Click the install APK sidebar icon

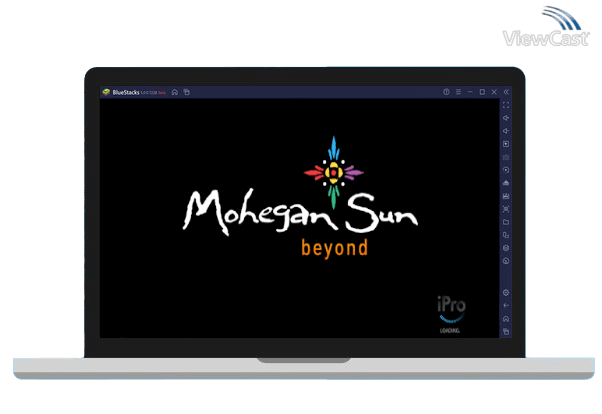pos(506,183)
